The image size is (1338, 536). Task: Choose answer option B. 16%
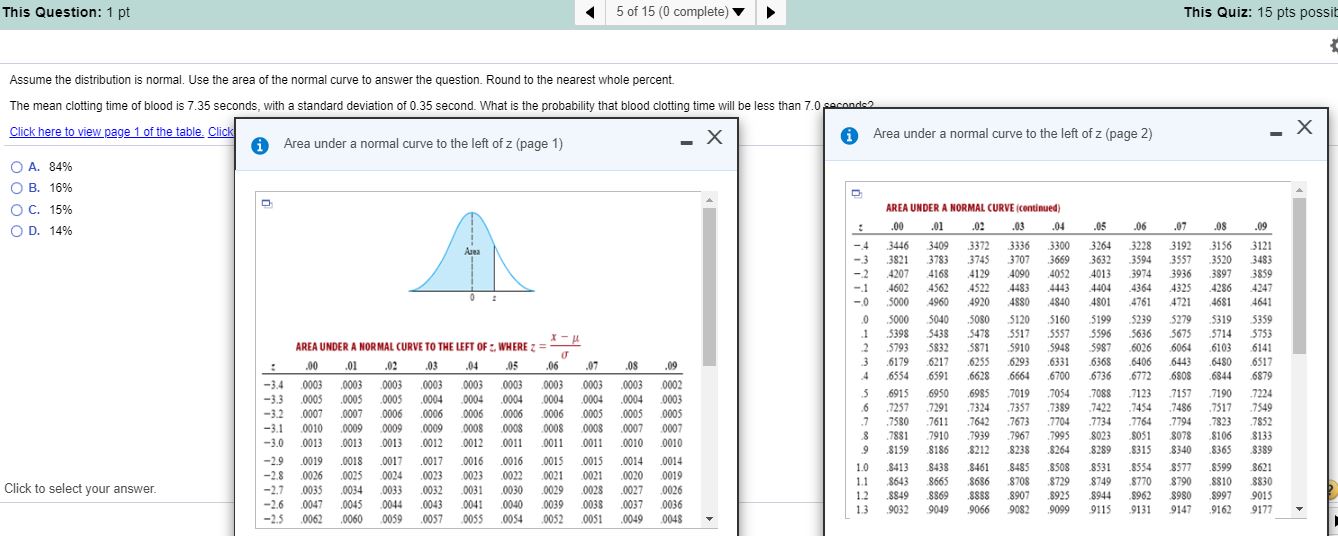(16, 188)
